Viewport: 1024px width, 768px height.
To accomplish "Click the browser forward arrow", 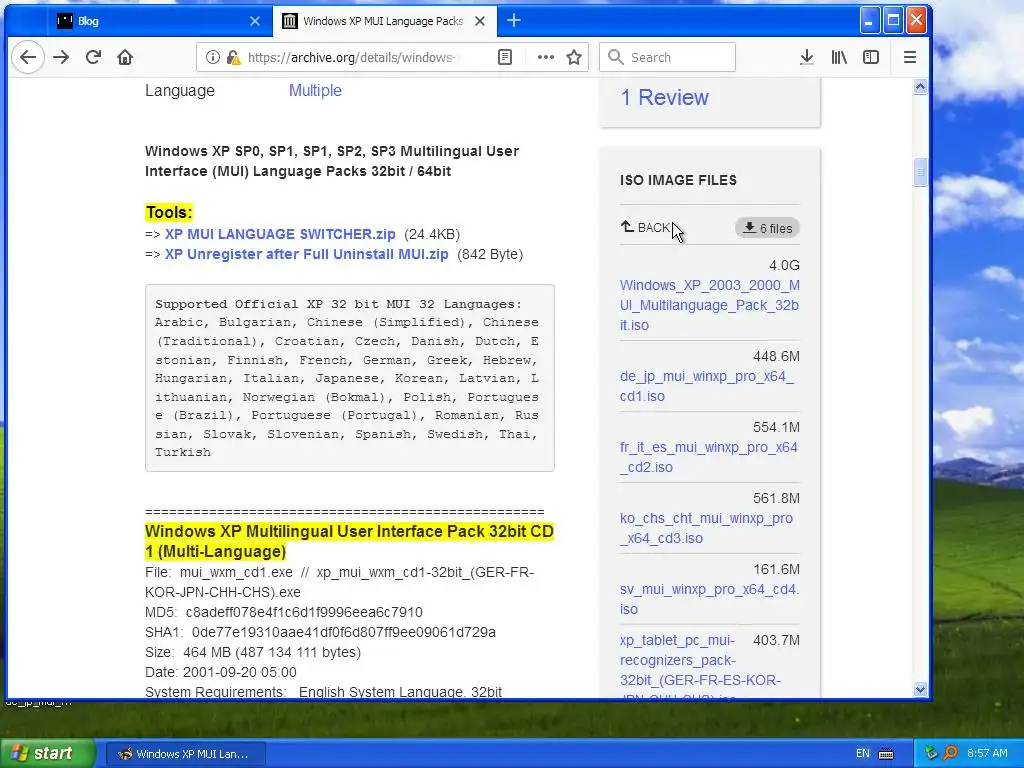I will [x=61, y=57].
